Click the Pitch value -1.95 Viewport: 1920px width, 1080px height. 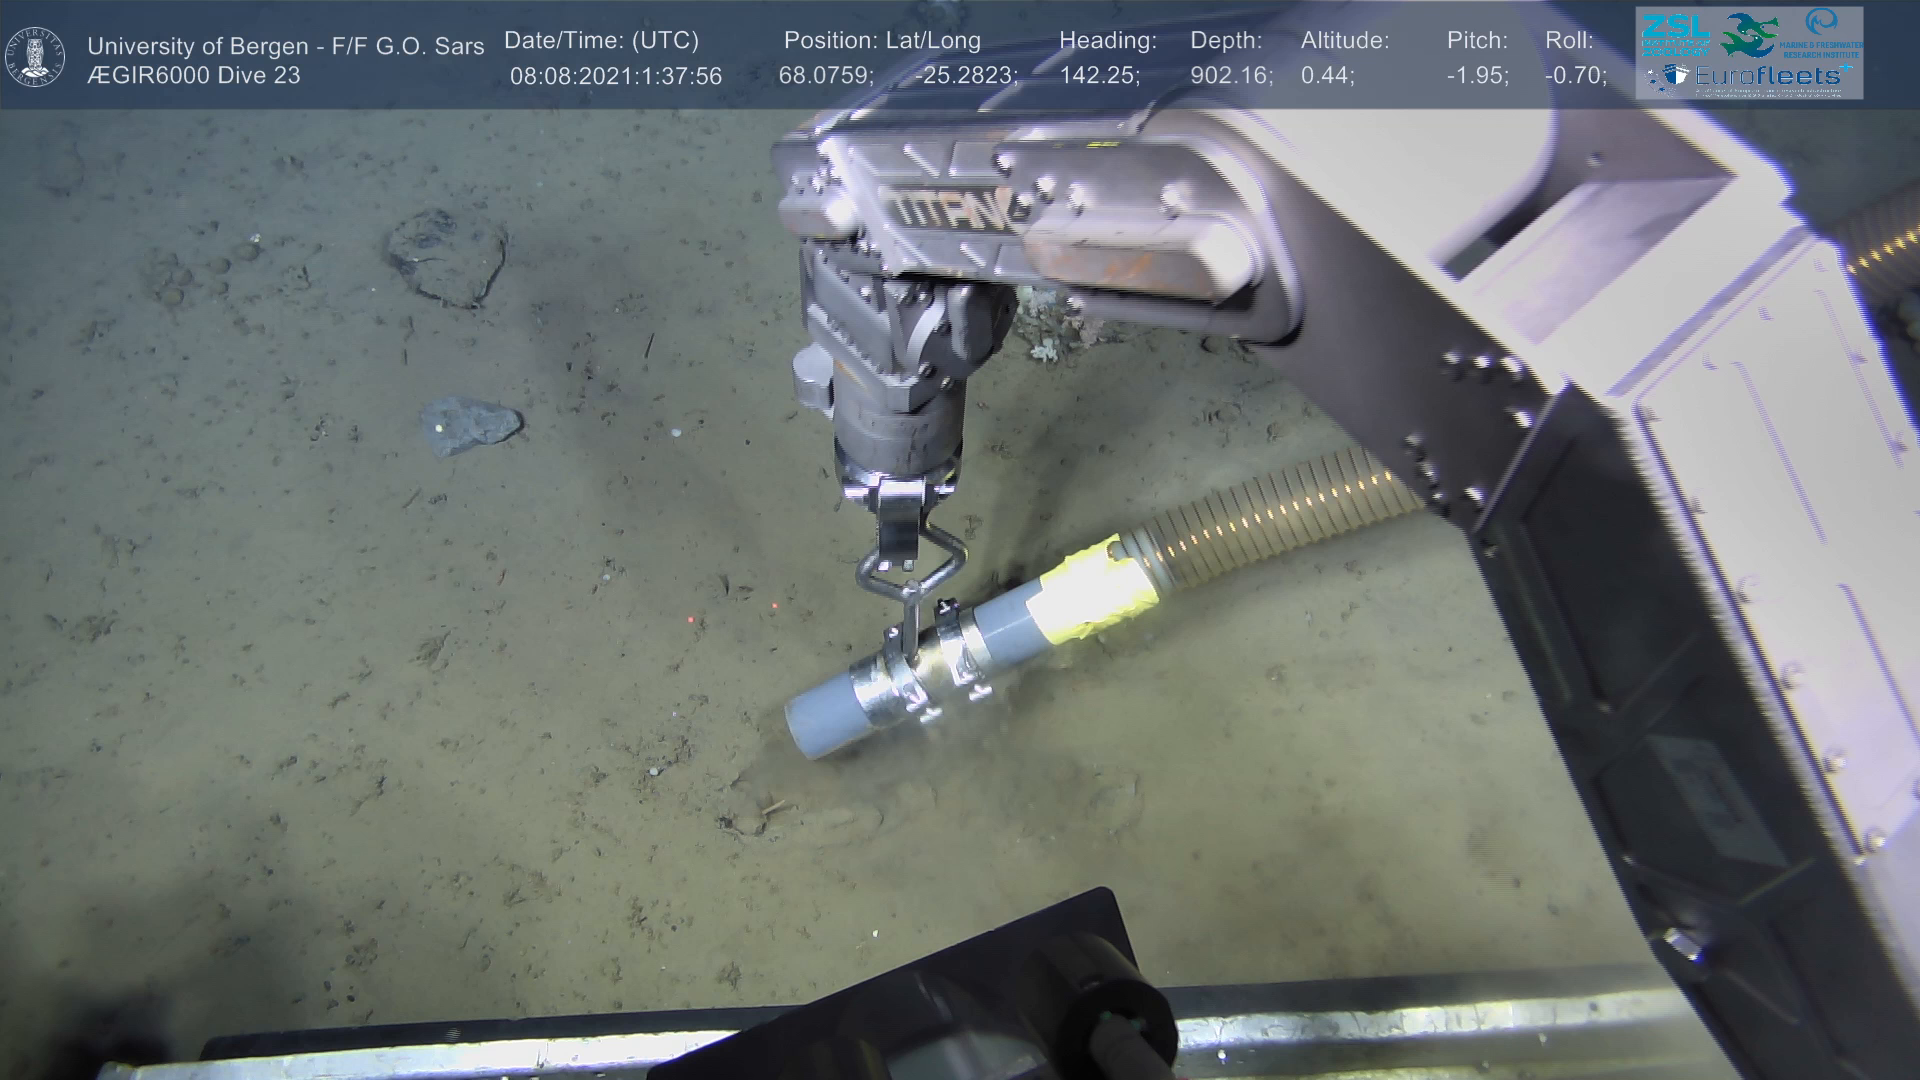coord(1477,76)
